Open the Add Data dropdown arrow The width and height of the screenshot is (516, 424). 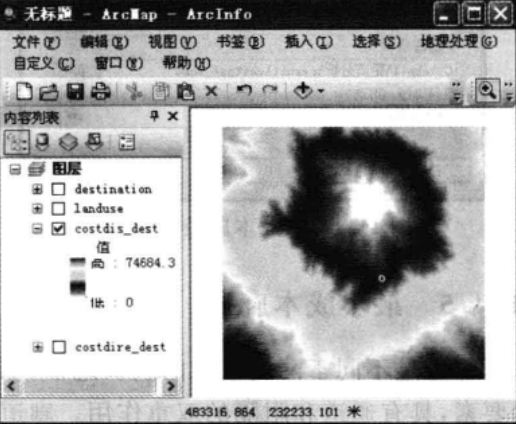(x=321, y=91)
